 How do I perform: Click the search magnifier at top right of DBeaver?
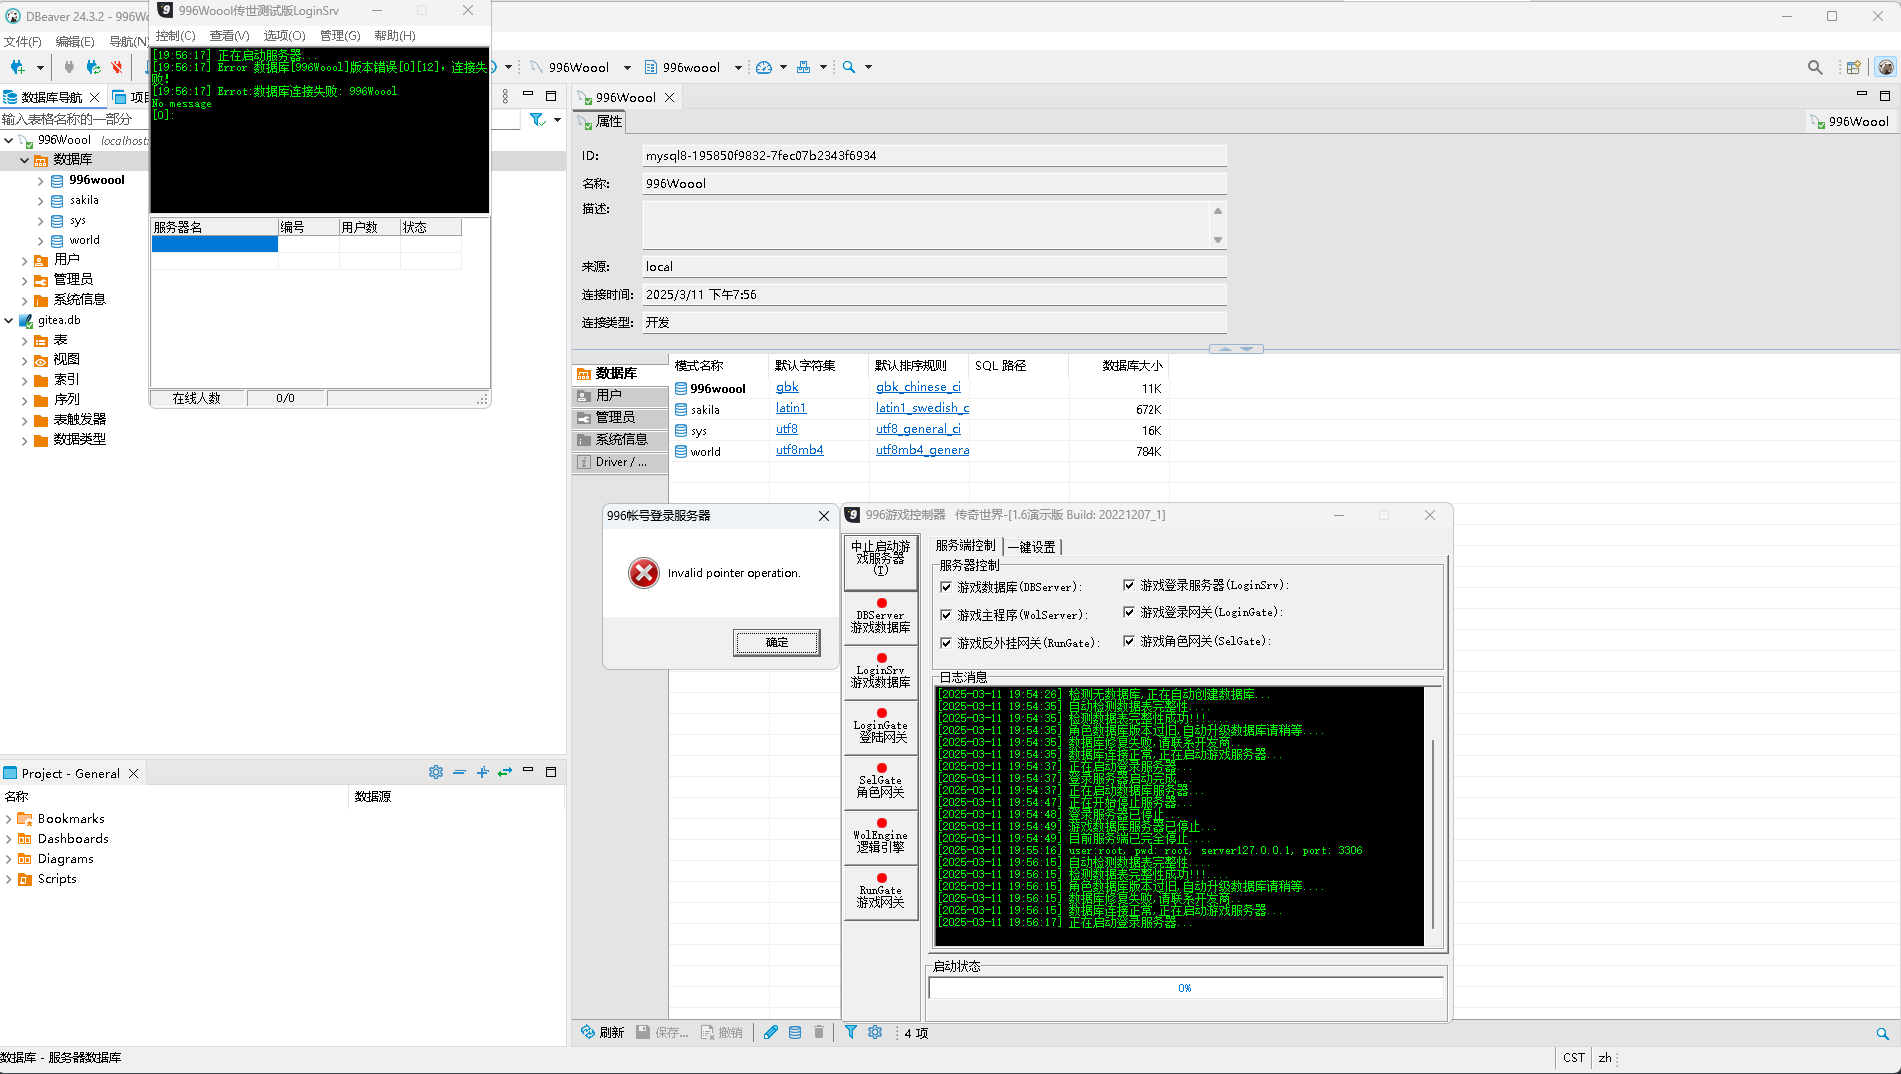tap(1815, 67)
